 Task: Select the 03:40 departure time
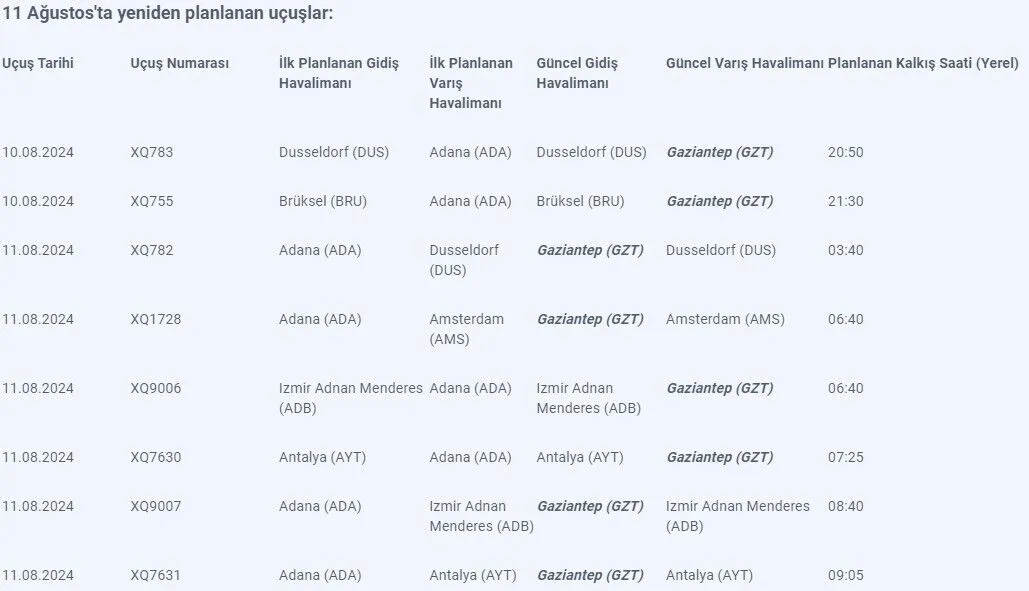click(845, 251)
